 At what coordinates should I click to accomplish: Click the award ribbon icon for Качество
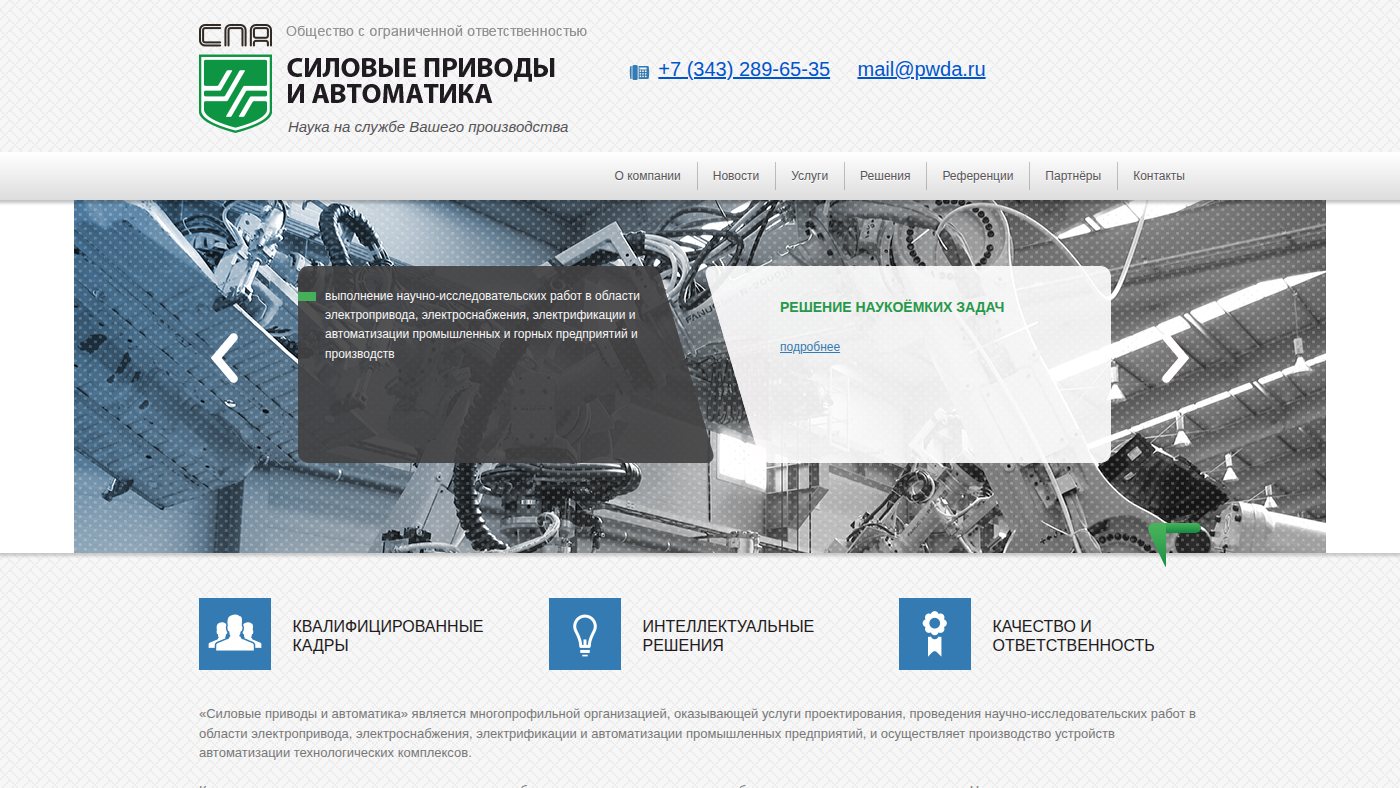point(935,634)
